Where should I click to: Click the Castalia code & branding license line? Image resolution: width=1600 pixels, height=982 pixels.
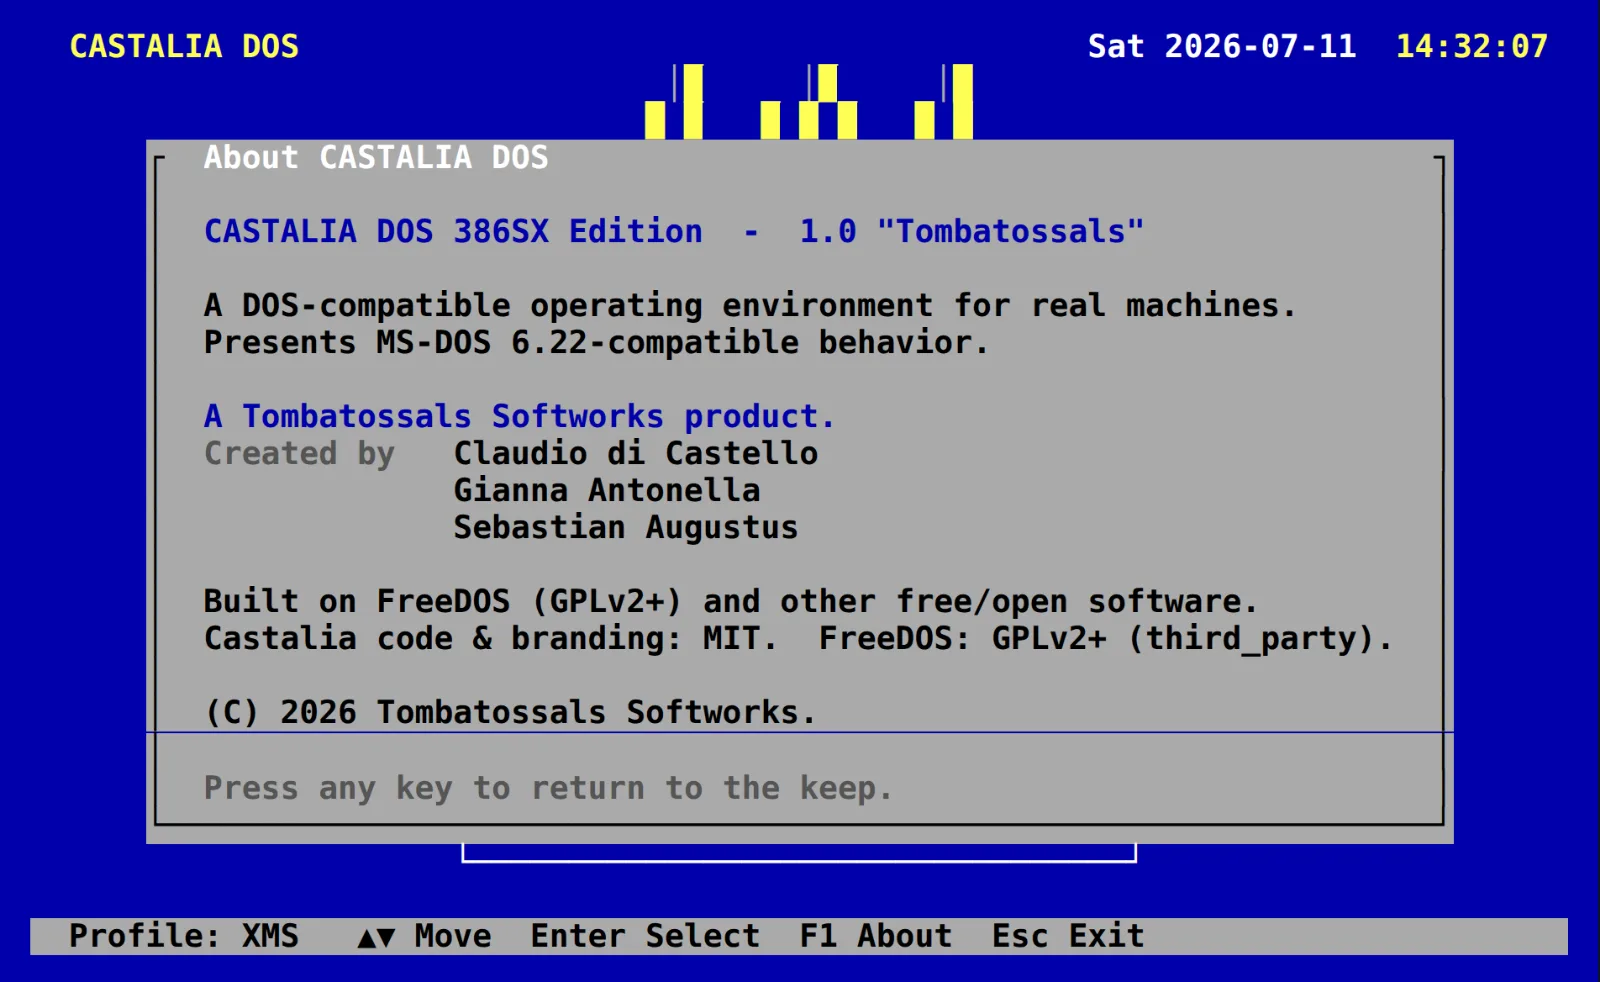[798, 639]
